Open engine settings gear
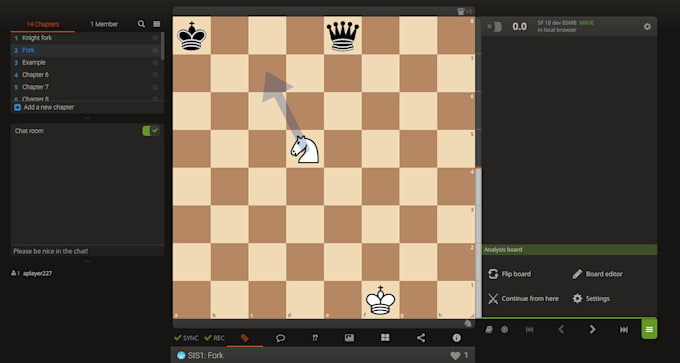 tap(647, 27)
